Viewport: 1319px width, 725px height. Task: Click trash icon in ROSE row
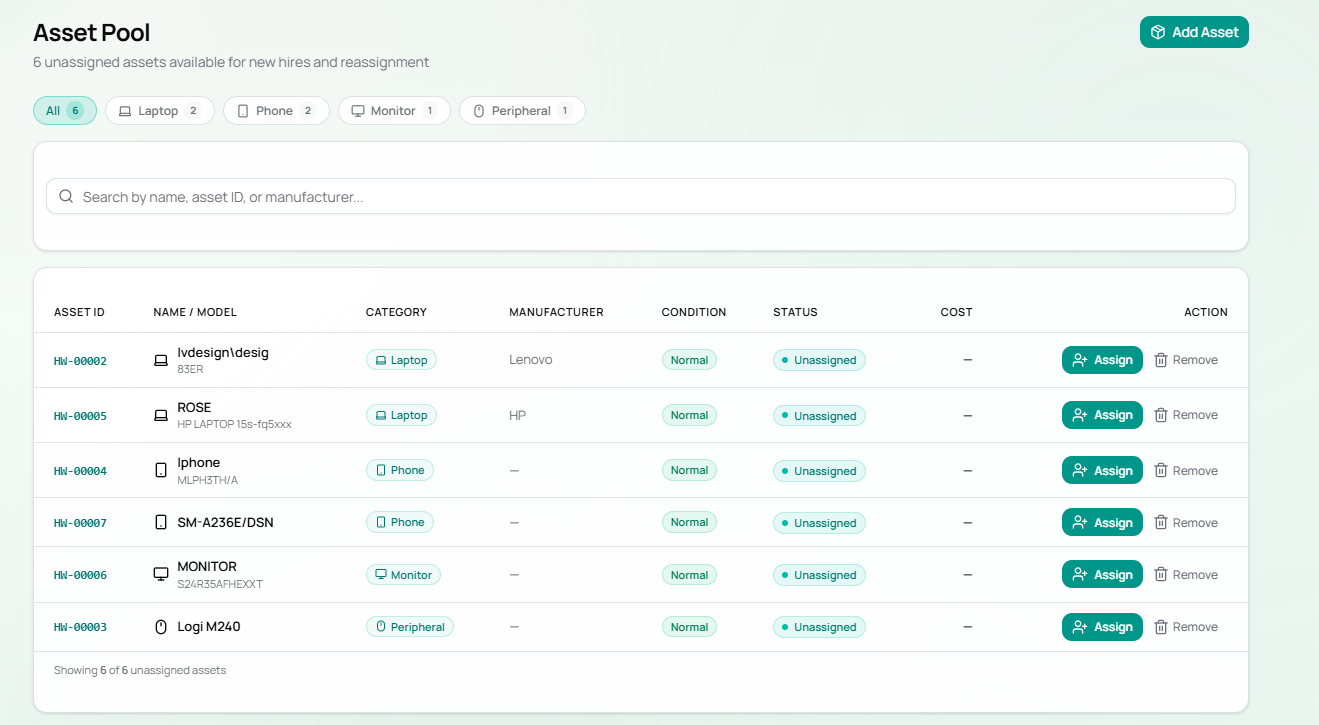1161,415
